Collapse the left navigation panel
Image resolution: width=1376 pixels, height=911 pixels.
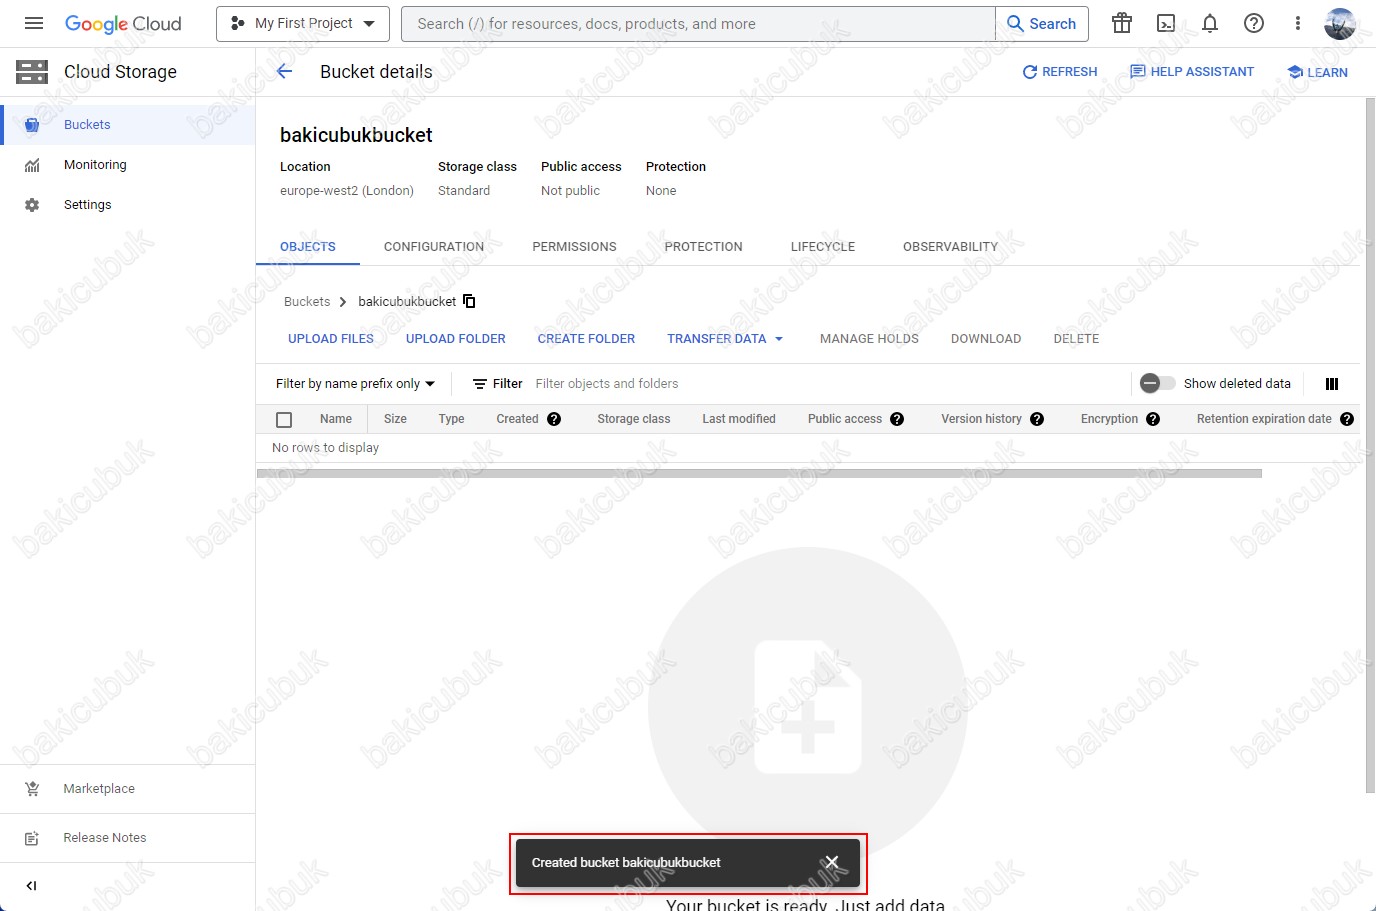click(31, 886)
